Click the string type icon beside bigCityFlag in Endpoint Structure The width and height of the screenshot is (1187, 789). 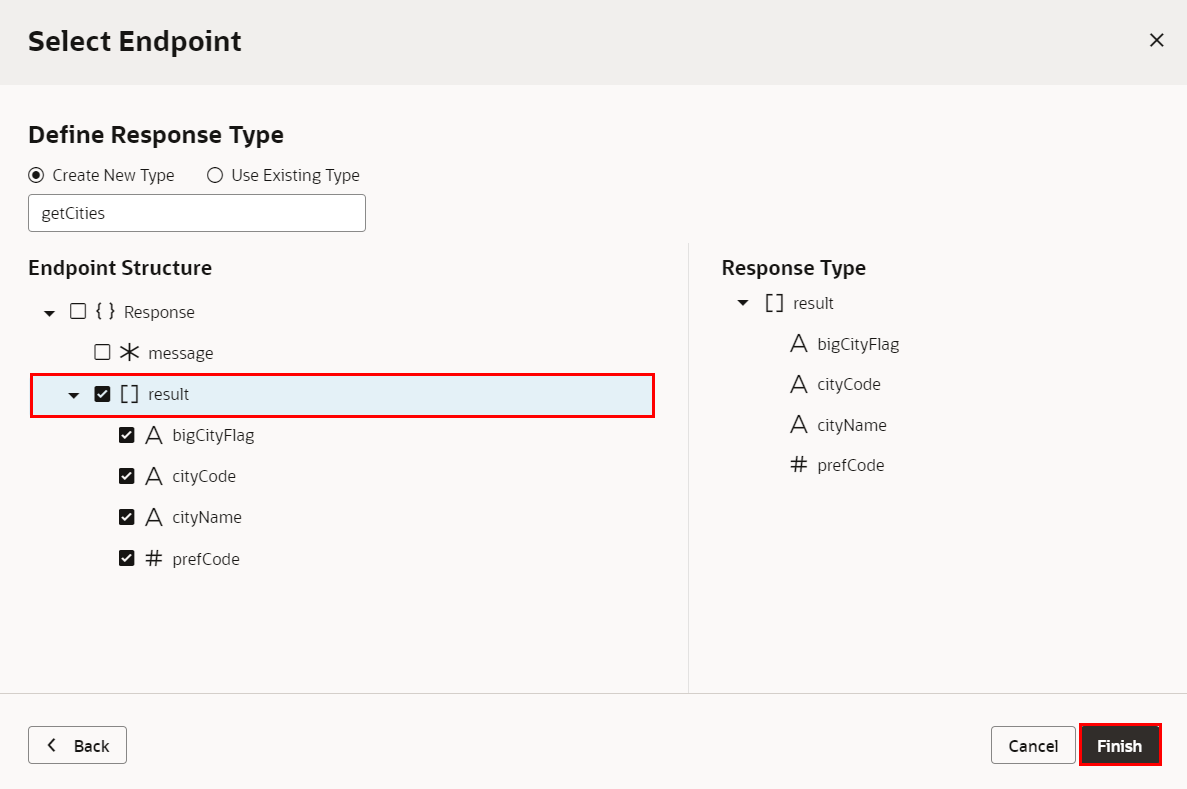[x=153, y=435]
